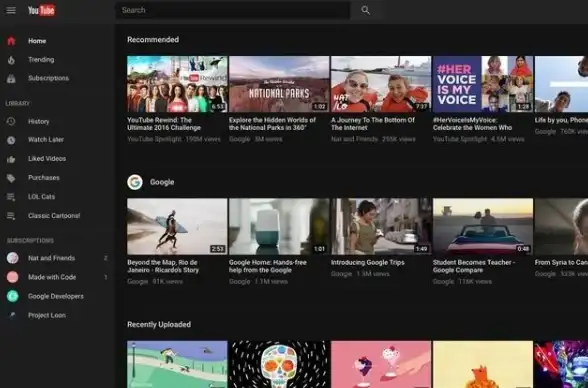This screenshot has width=588, height=388.
Task: Click the LOL Cats playlist icon
Action: [11, 197]
